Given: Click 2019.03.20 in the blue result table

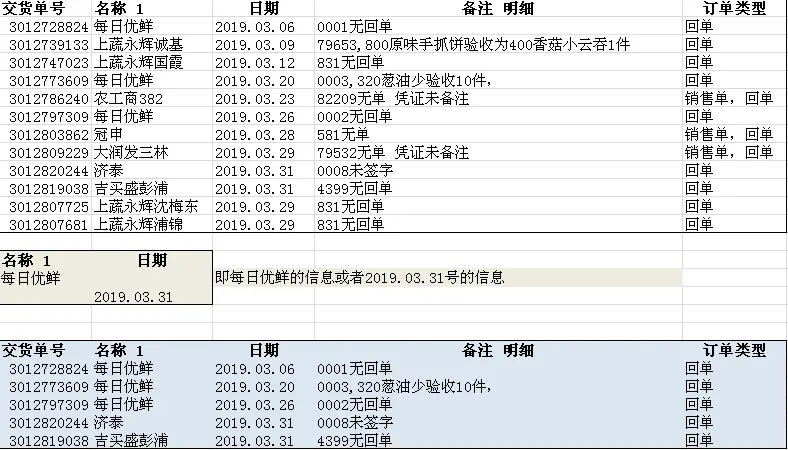Looking at the screenshot, I should [x=255, y=387].
